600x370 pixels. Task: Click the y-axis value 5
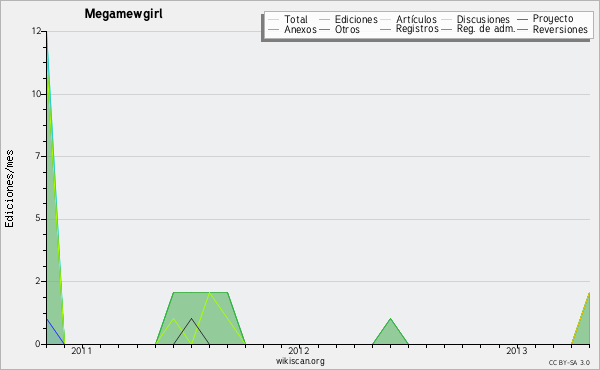click(38, 218)
